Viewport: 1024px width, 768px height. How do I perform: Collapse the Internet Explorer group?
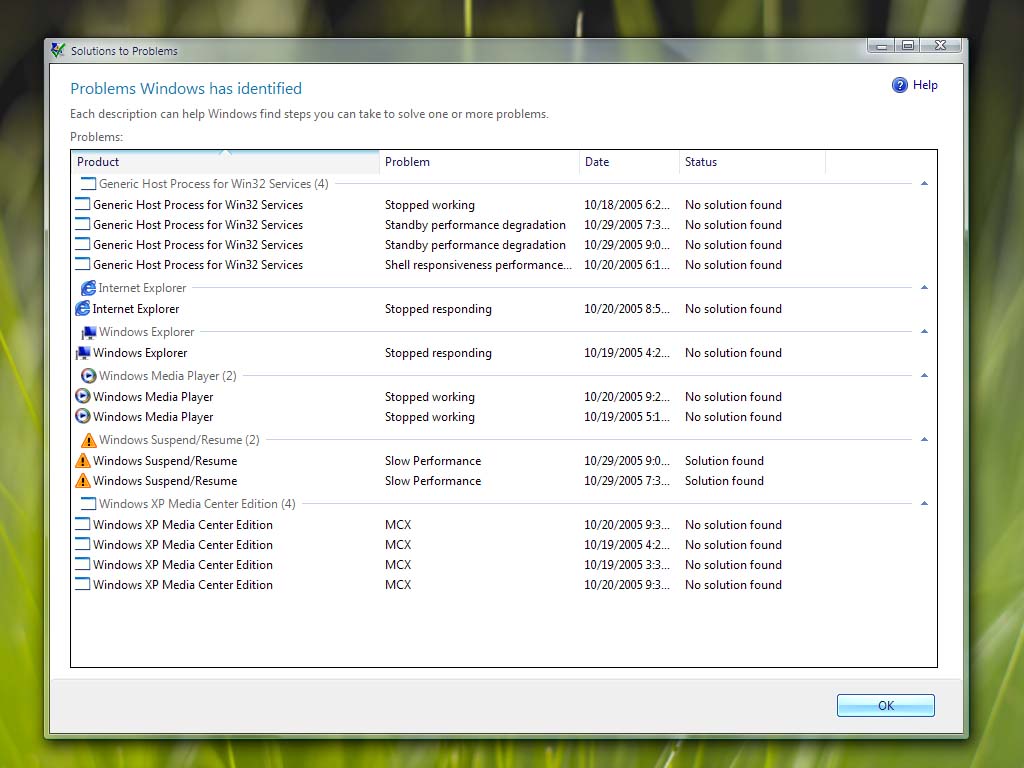pos(924,286)
